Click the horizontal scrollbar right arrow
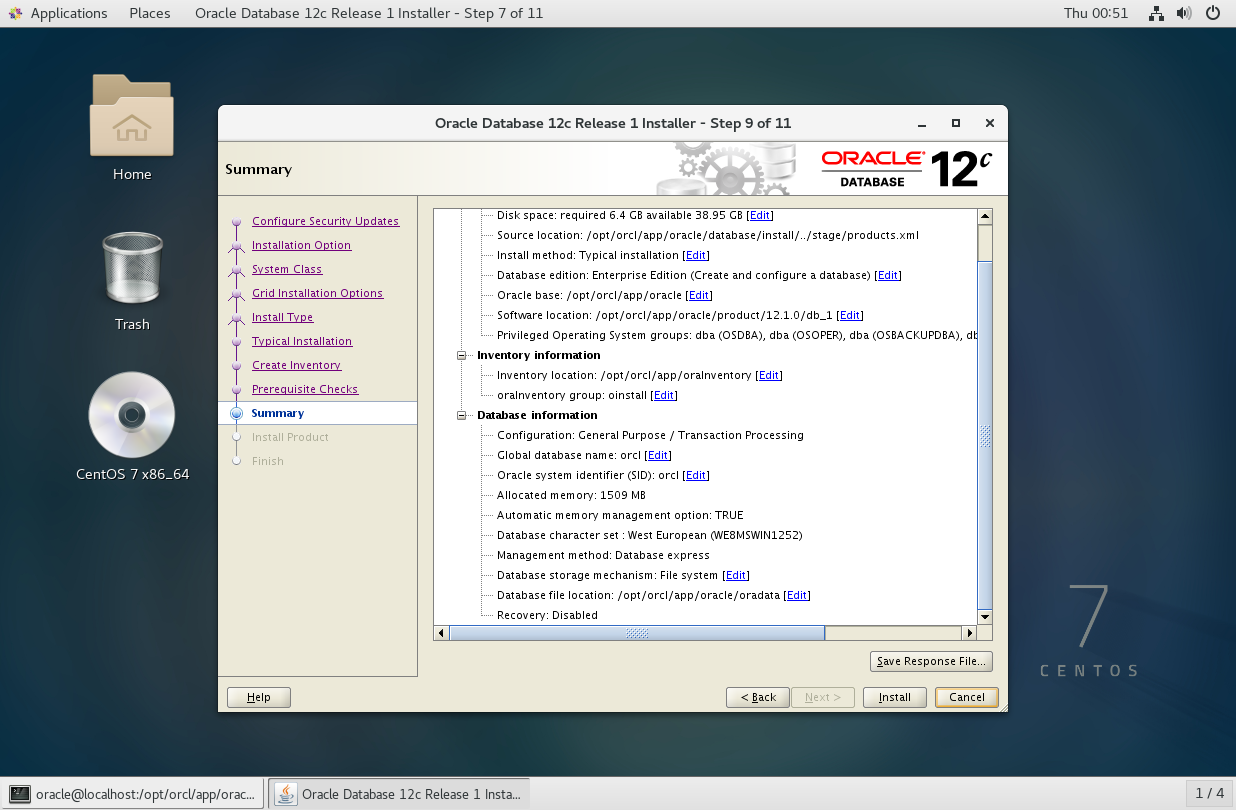 click(x=968, y=633)
